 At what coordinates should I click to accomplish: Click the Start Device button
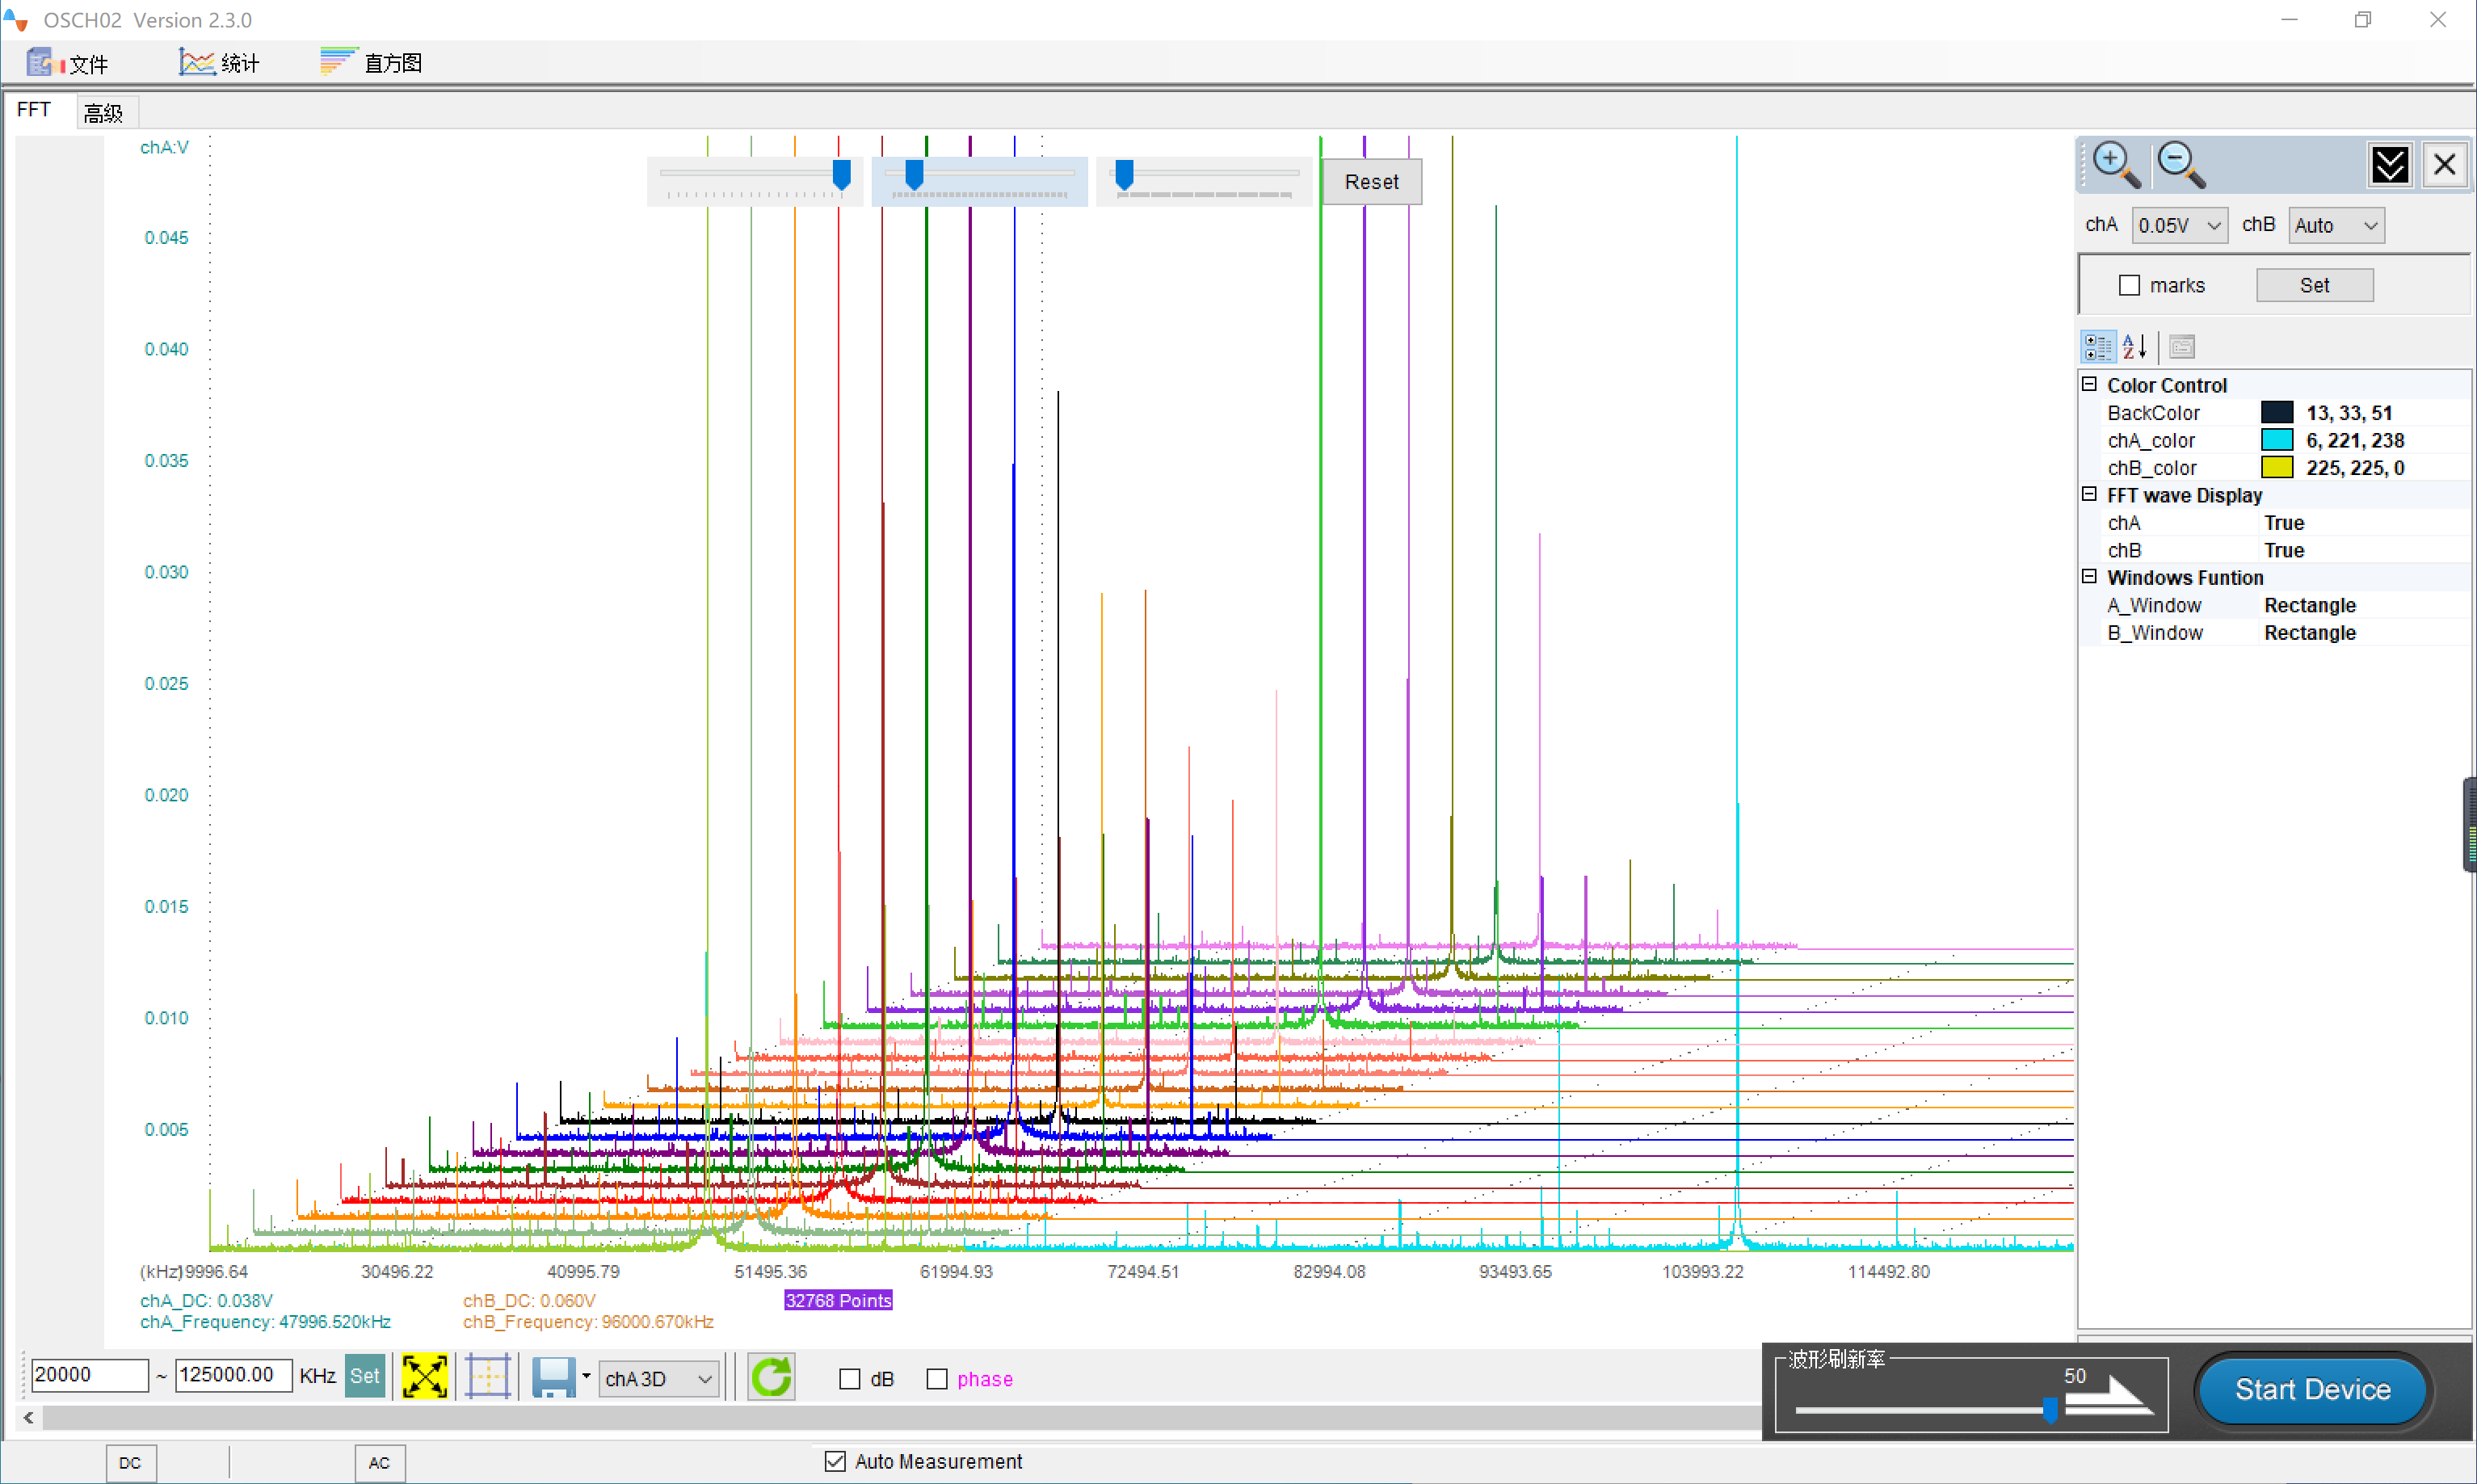point(2312,1389)
